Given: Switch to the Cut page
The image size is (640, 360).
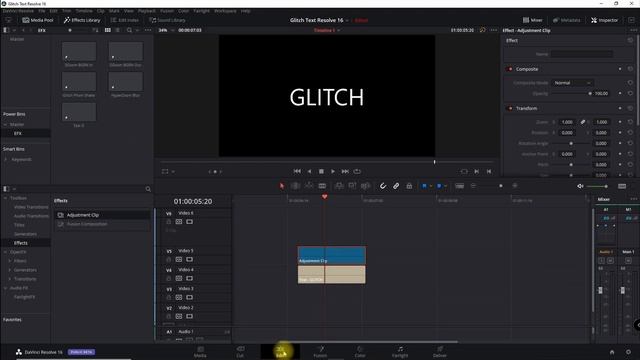Looking at the screenshot, I should [x=240, y=352].
